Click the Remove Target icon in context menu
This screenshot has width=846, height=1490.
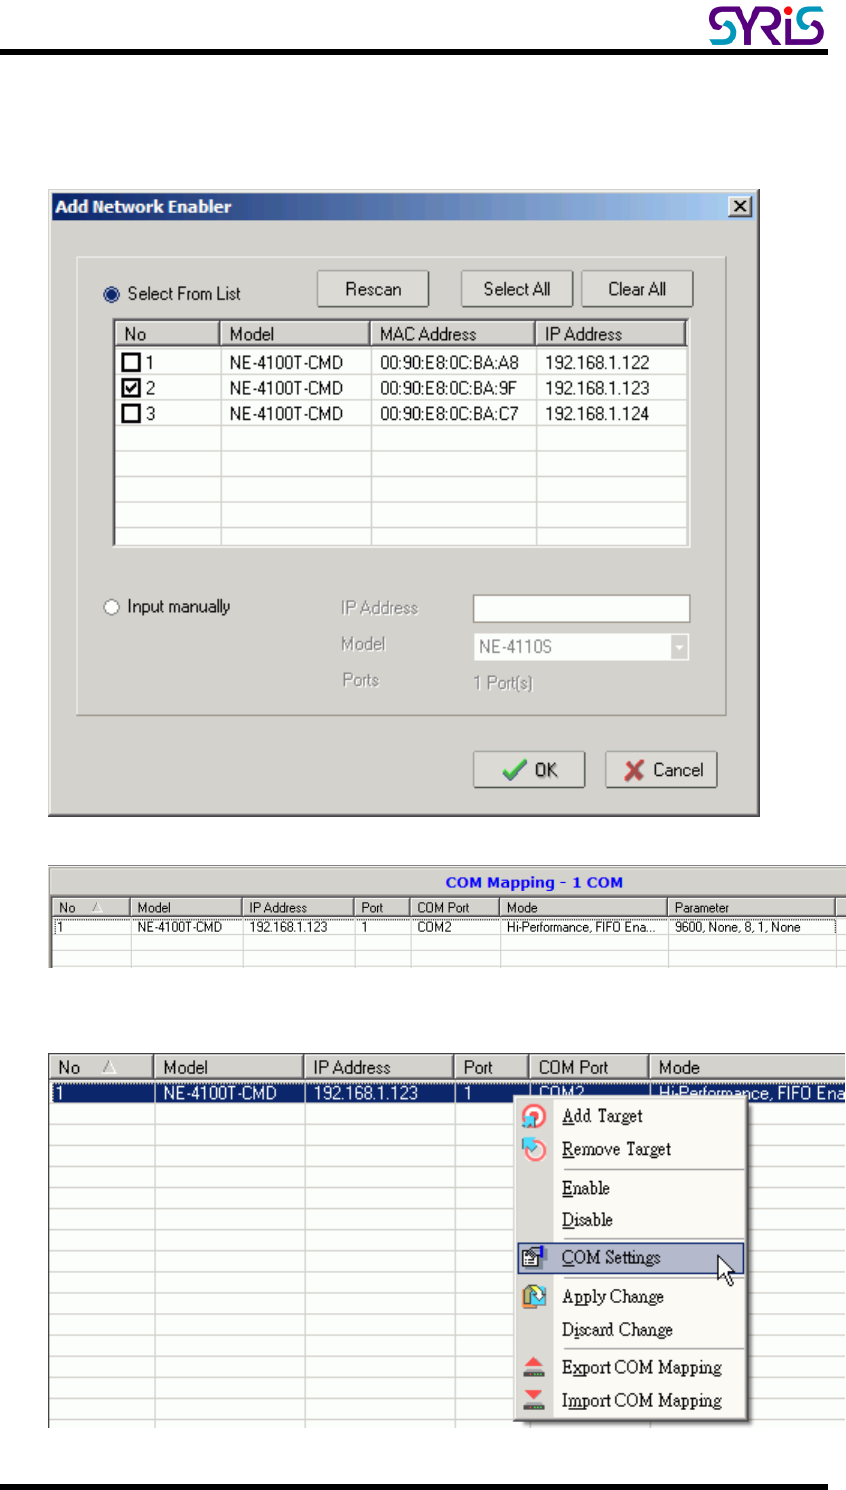point(534,1149)
